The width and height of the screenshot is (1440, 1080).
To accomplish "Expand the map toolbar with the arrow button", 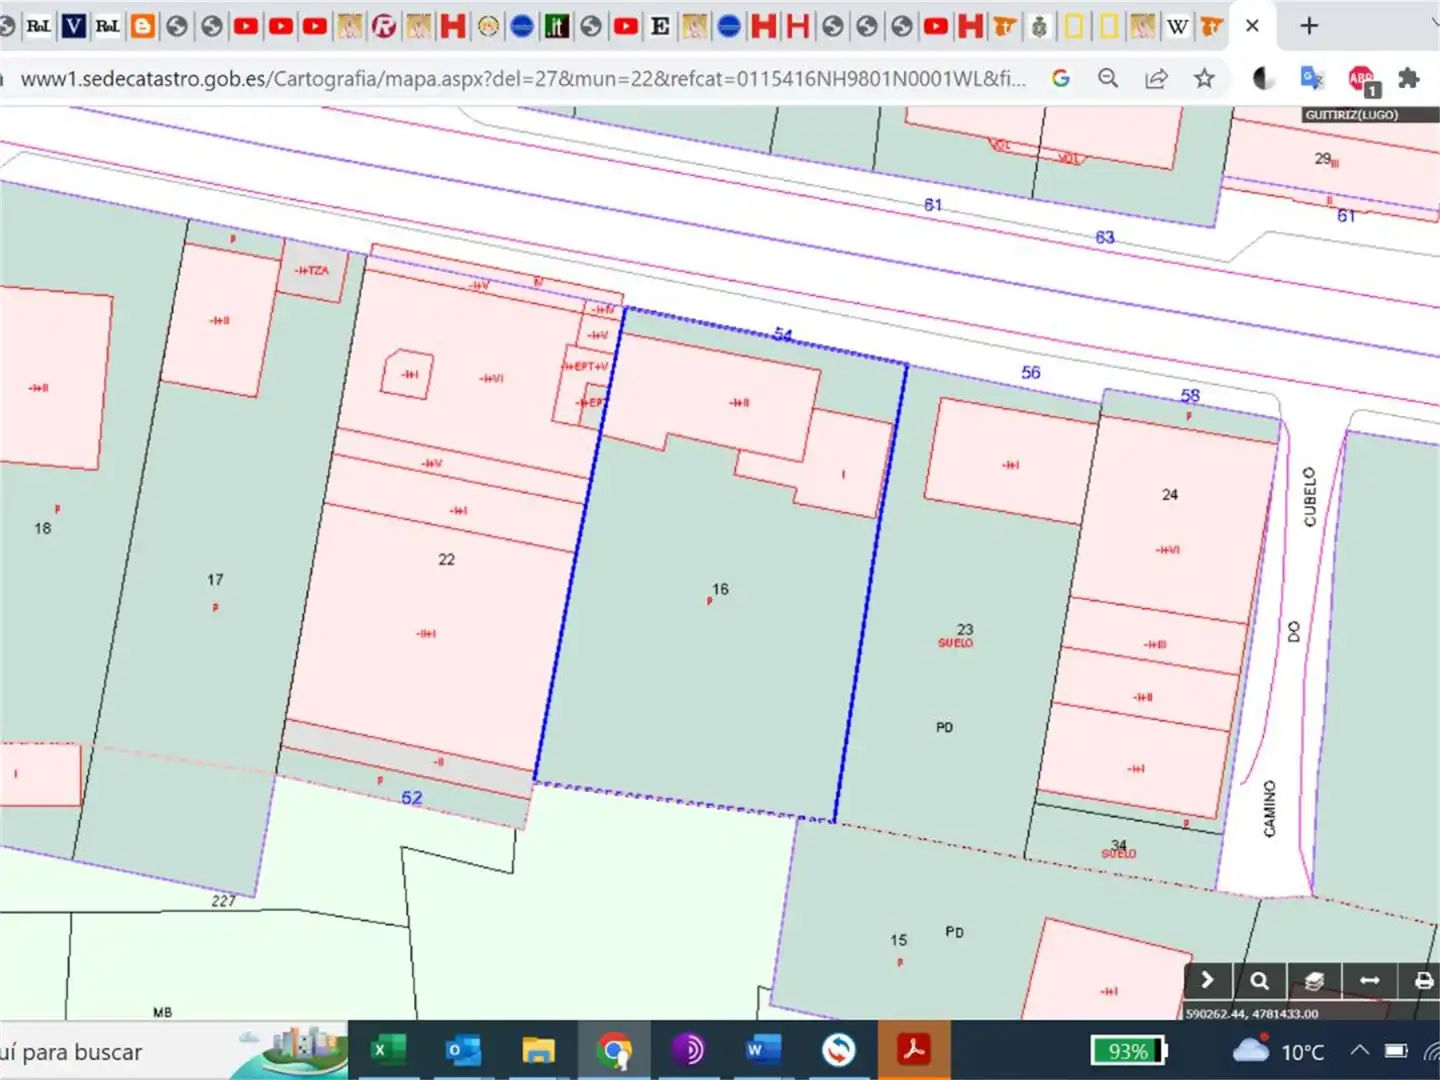I will tap(1207, 981).
